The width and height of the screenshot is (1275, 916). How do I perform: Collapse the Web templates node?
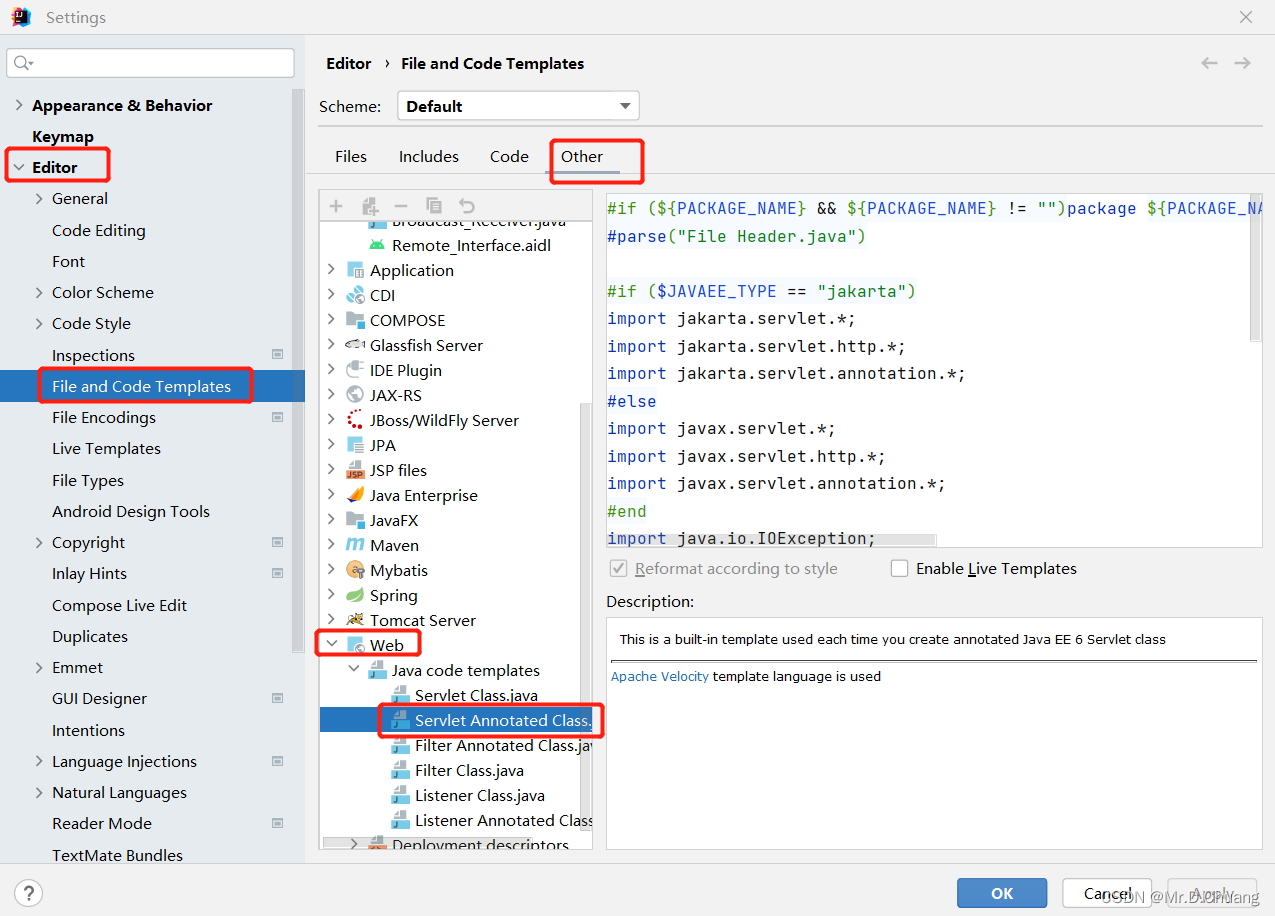coord(331,645)
